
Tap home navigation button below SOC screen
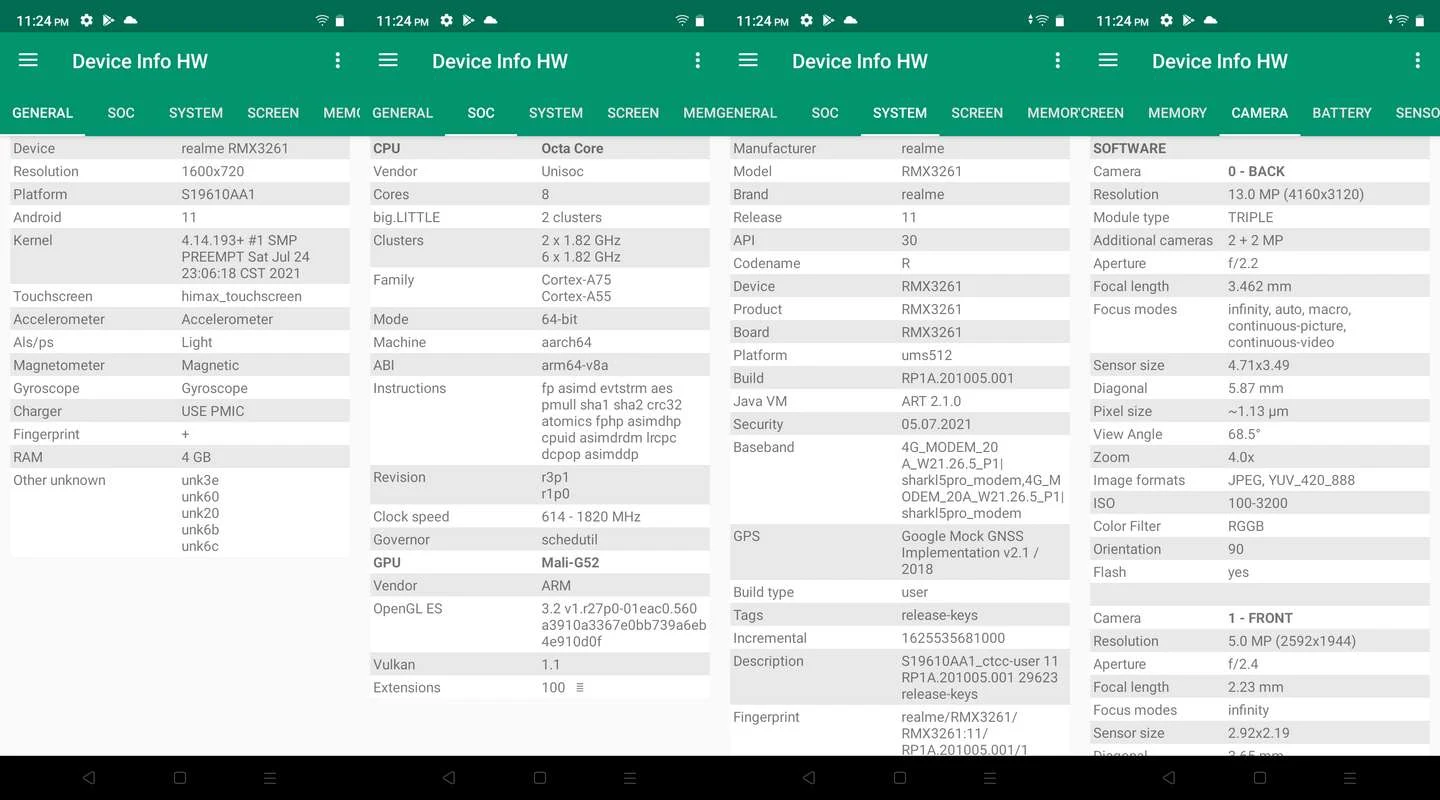tap(540, 777)
